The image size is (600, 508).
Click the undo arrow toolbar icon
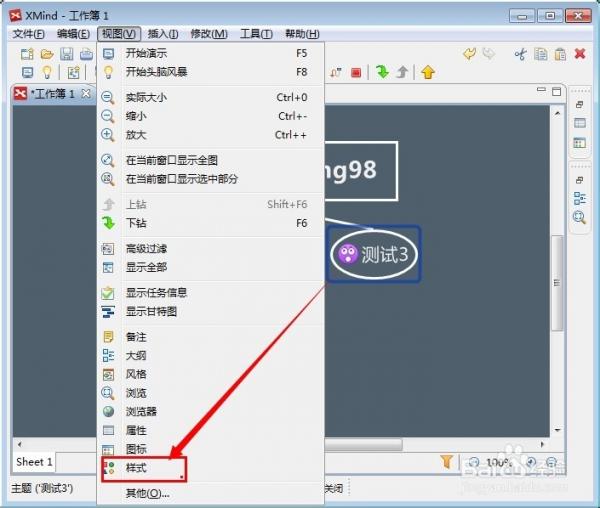[x=470, y=54]
